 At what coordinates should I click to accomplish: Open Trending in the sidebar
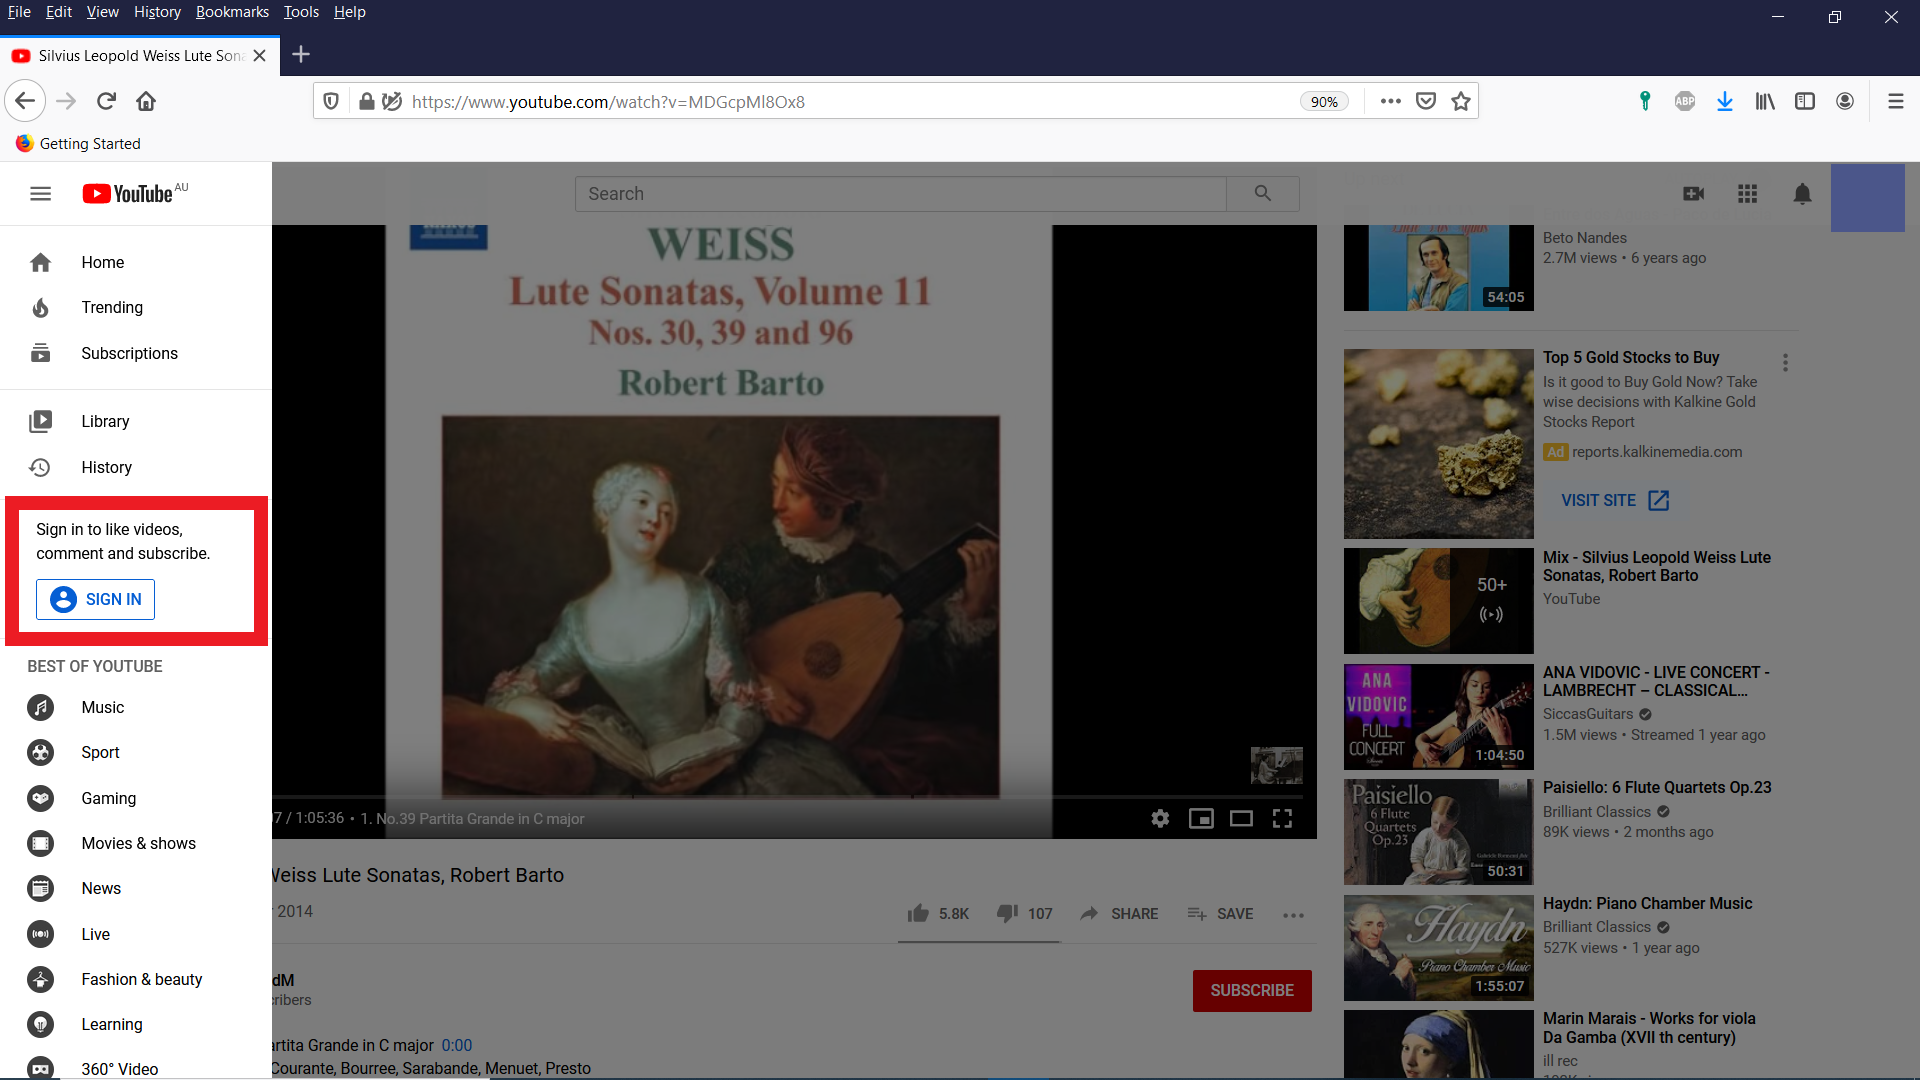coord(112,308)
